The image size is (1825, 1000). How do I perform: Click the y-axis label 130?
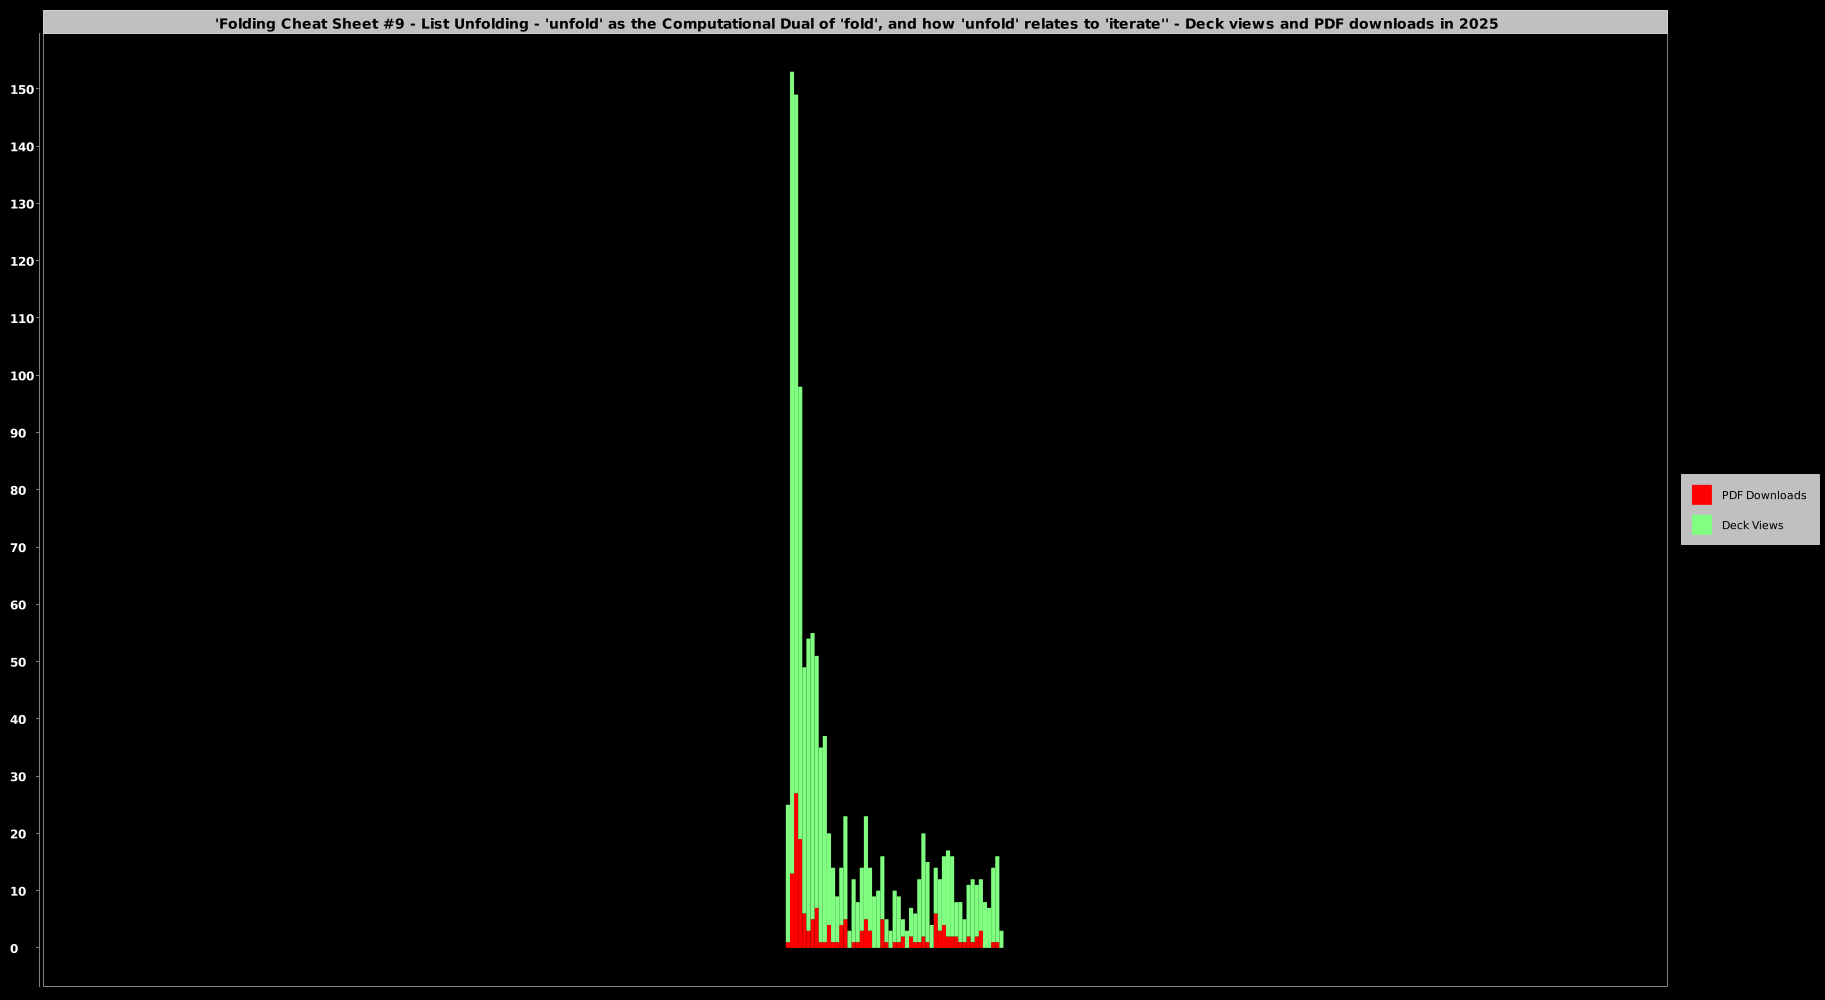(22, 204)
